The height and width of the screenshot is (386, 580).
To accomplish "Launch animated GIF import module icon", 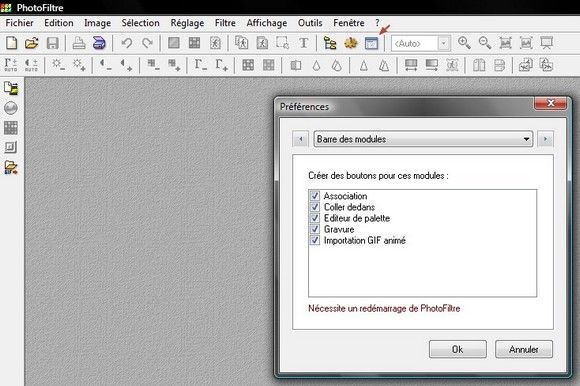I will (x=11, y=167).
